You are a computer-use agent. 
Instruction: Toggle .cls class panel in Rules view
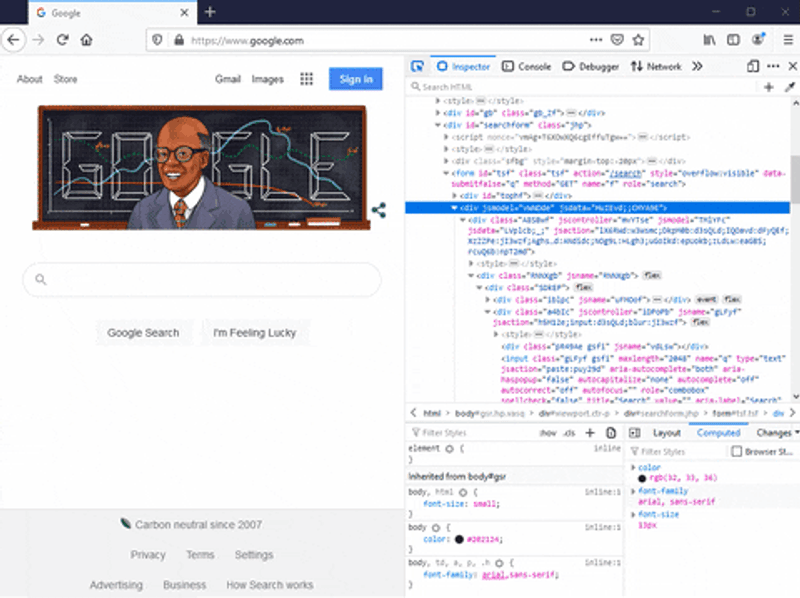point(569,433)
